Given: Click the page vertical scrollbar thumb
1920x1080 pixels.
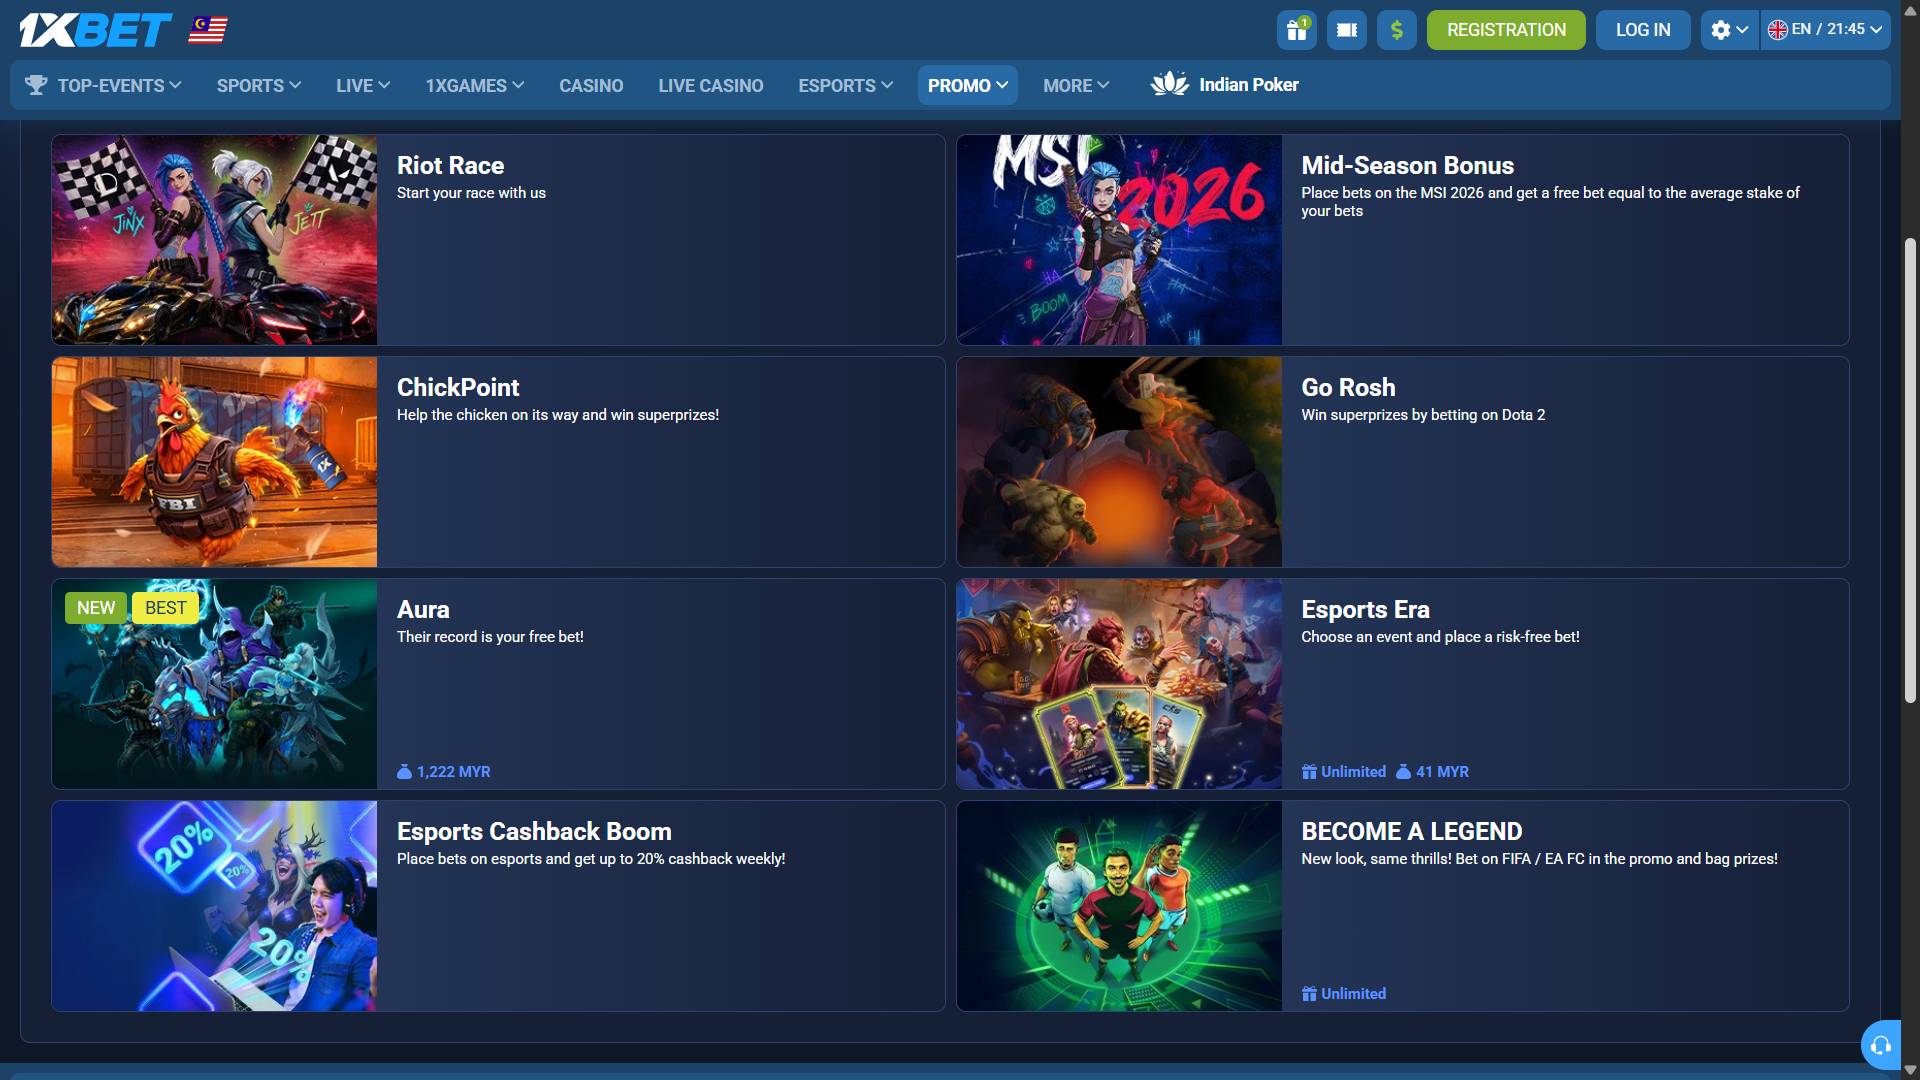Looking at the screenshot, I should pos(1910,470).
